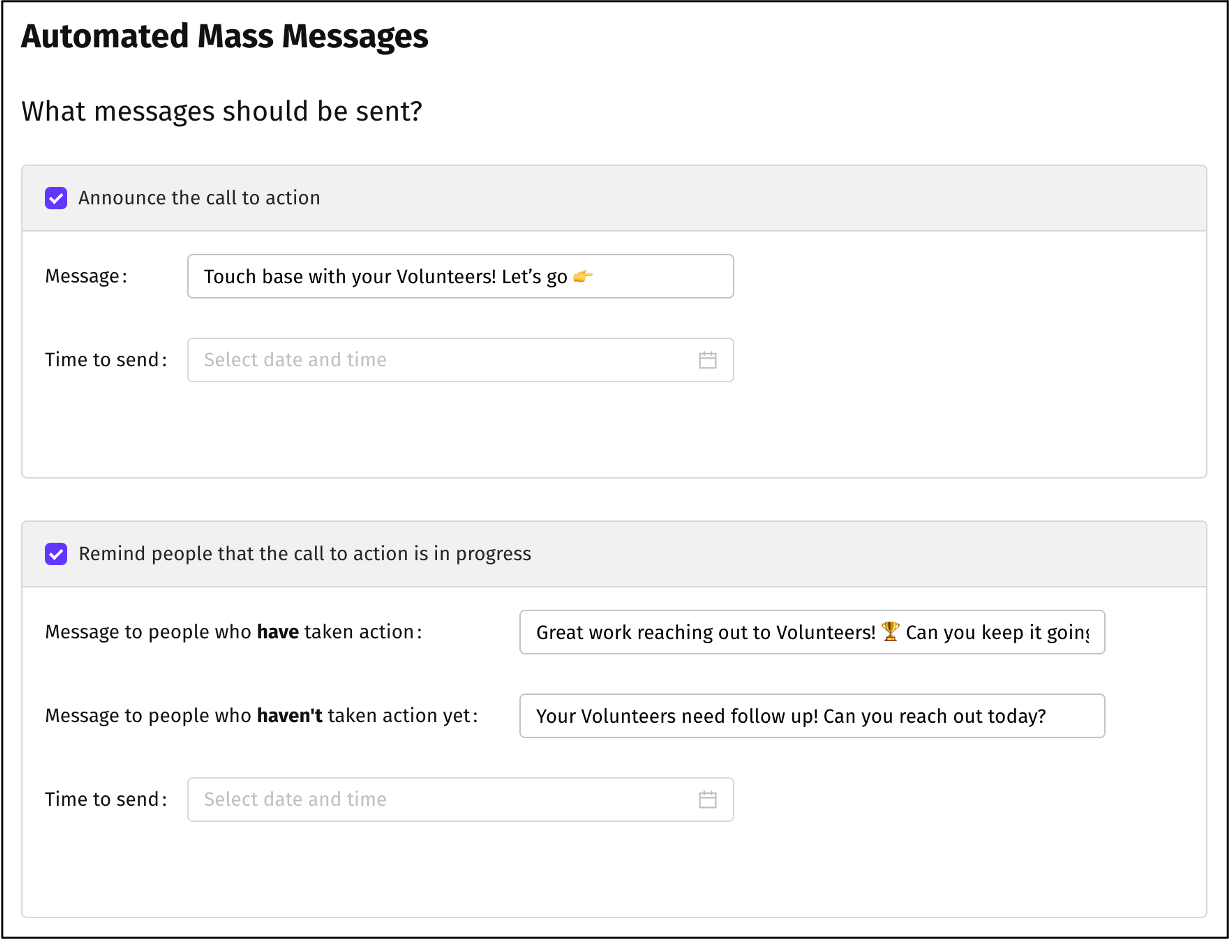Click 'Time to send:' label in reminder section
The height and width of the screenshot is (940, 1230).
(106, 800)
